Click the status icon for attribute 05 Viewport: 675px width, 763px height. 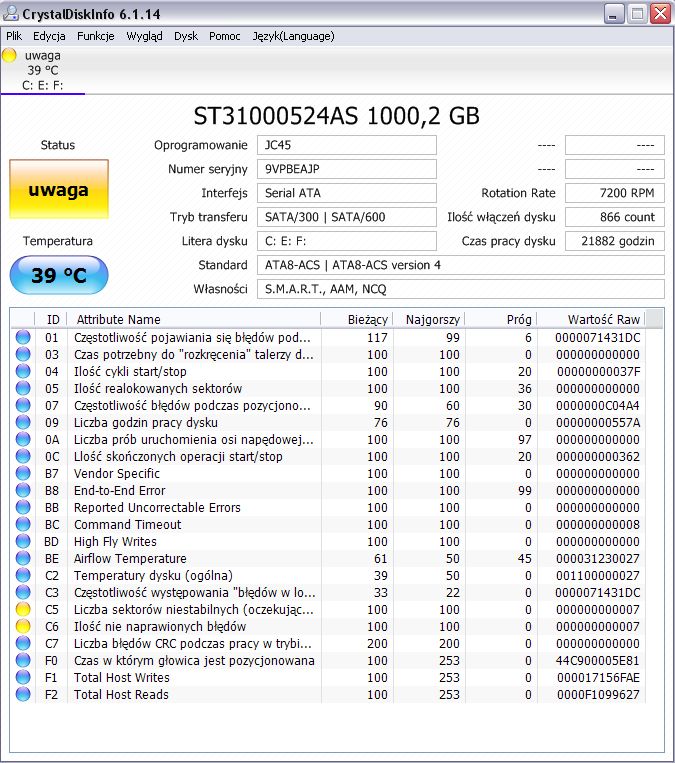click(x=23, y=388)
